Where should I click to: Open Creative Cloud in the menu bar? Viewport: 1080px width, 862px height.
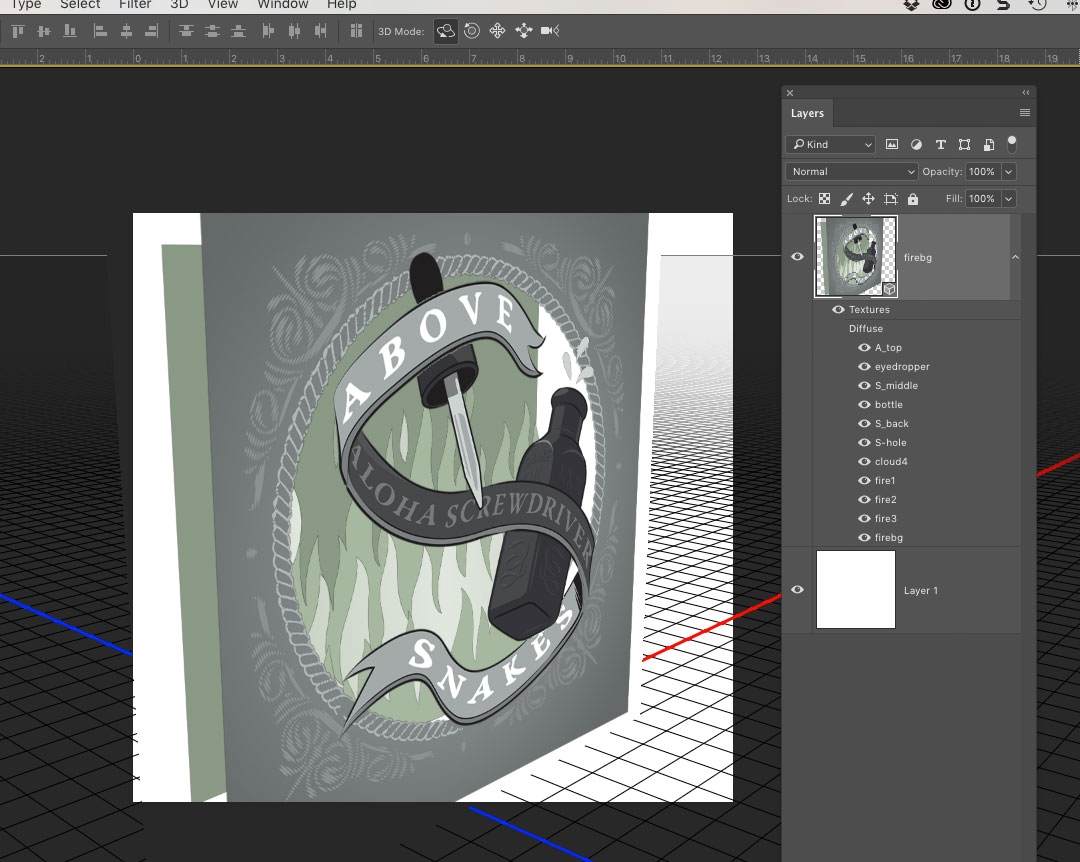942,5
